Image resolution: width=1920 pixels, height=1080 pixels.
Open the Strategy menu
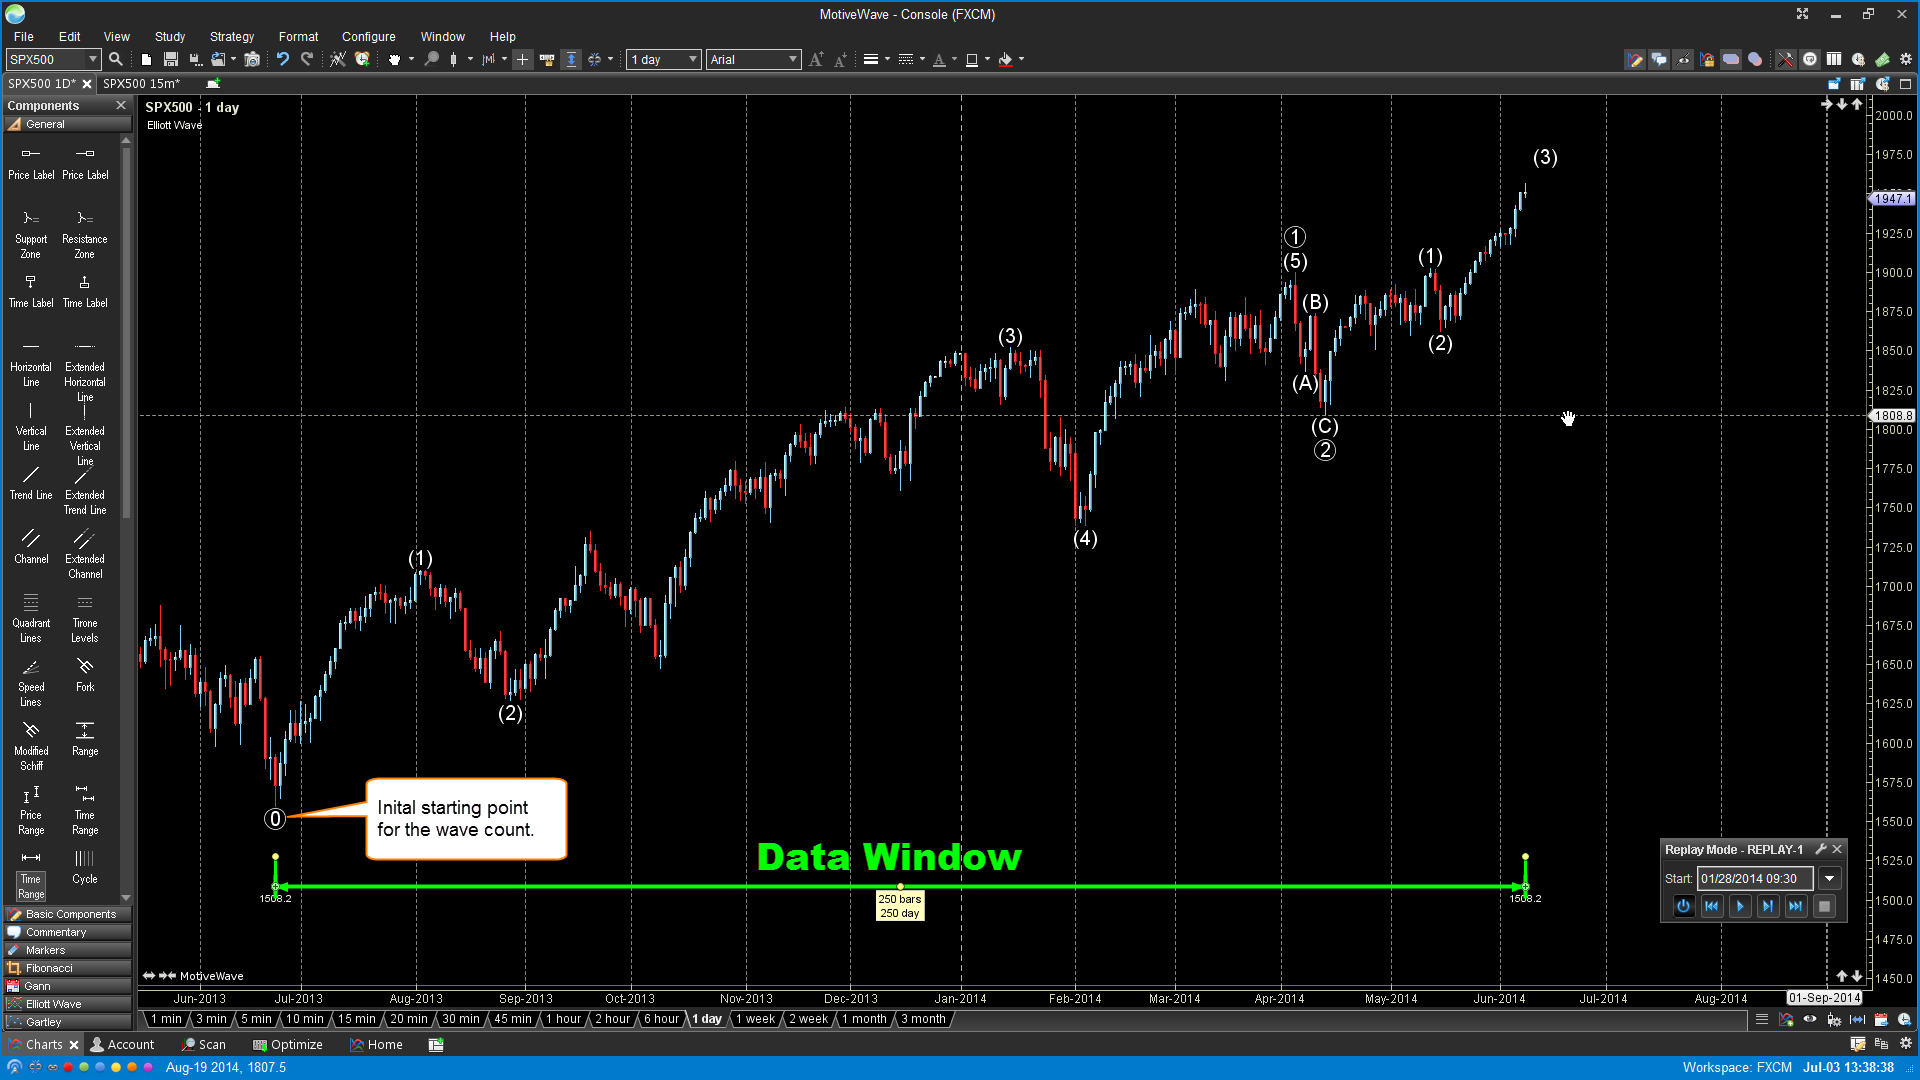232,36
